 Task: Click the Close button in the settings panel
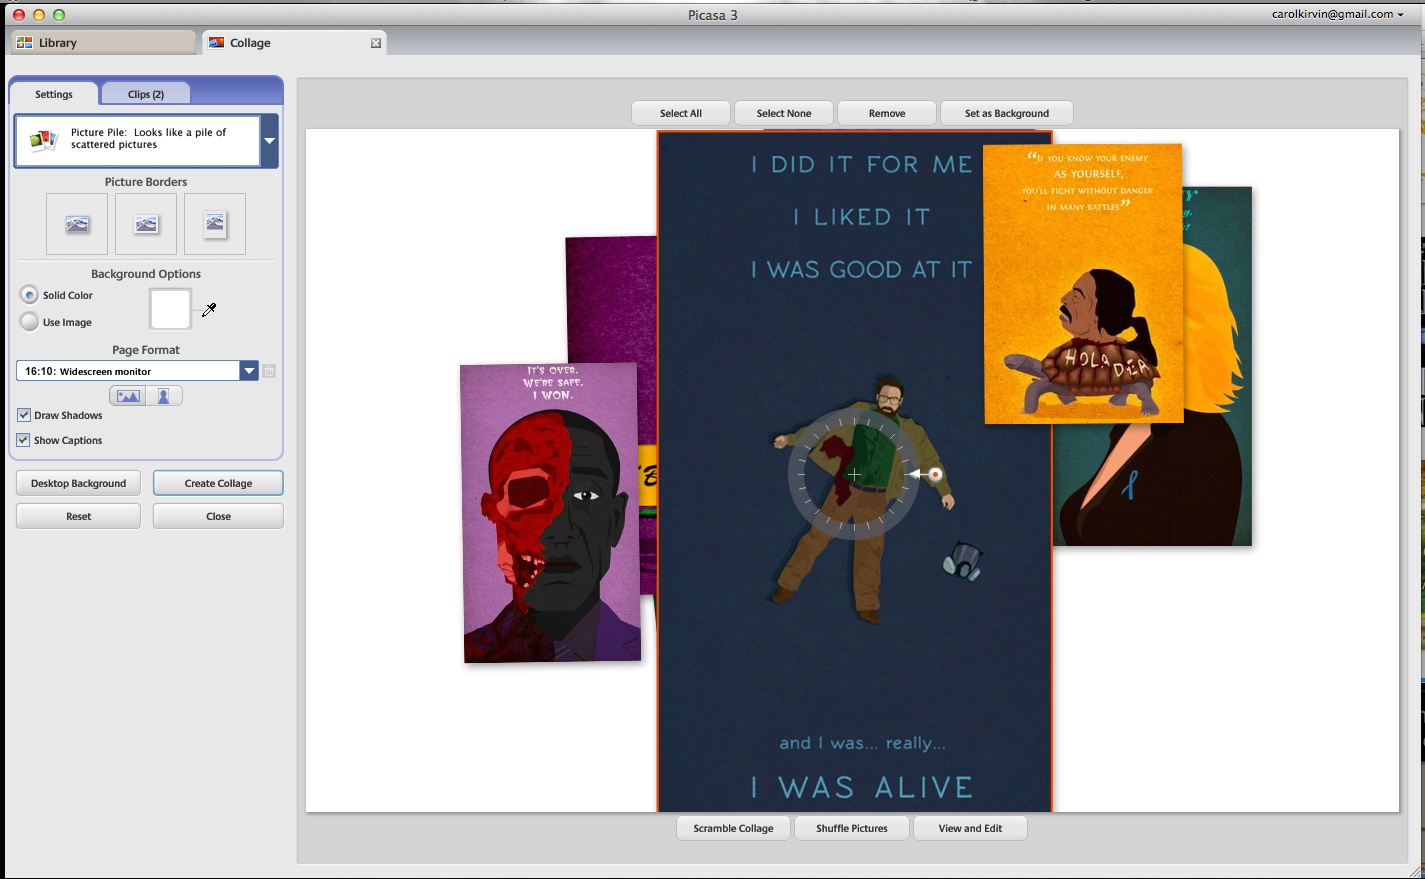tap(218, 516)
